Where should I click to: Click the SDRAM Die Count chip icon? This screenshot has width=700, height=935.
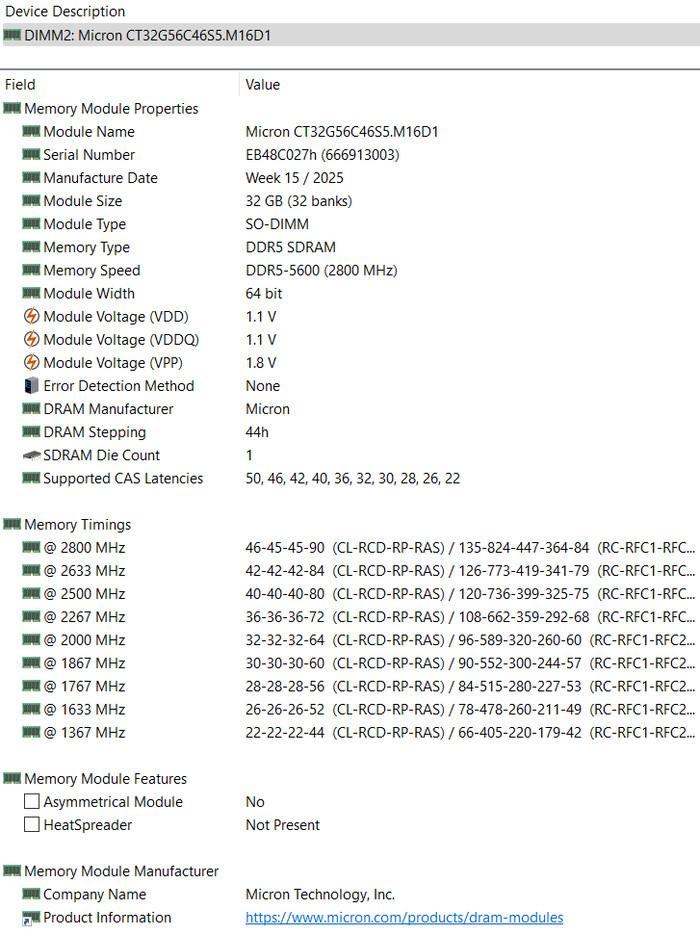point(31,455)
